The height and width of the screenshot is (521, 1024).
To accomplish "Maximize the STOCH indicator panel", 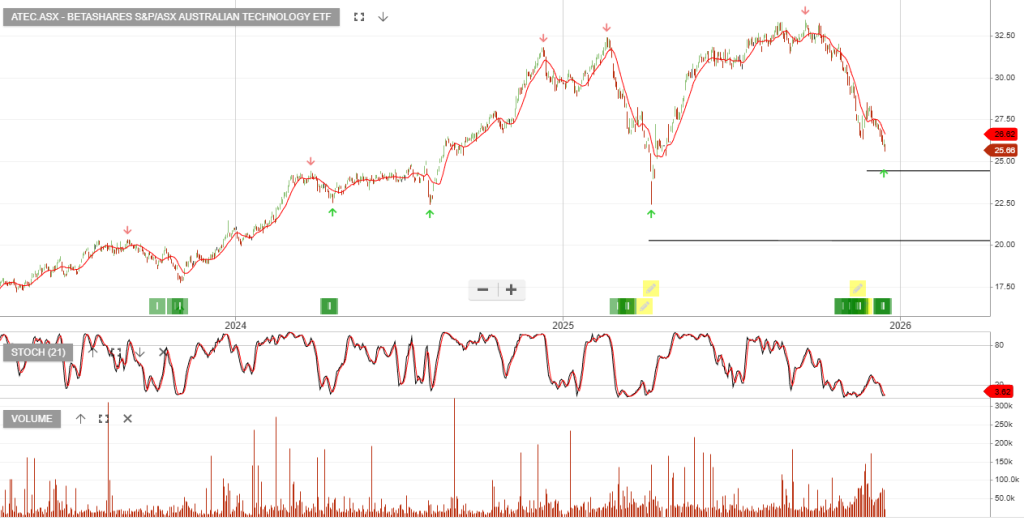I will click(116, 352).
